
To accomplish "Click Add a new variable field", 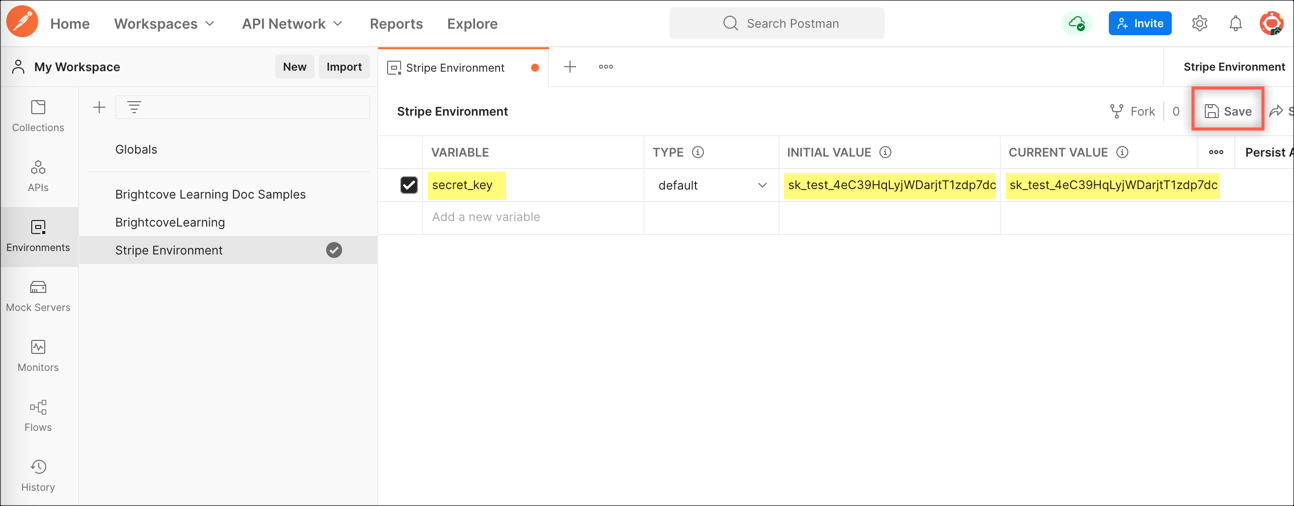I will [533, 217].
